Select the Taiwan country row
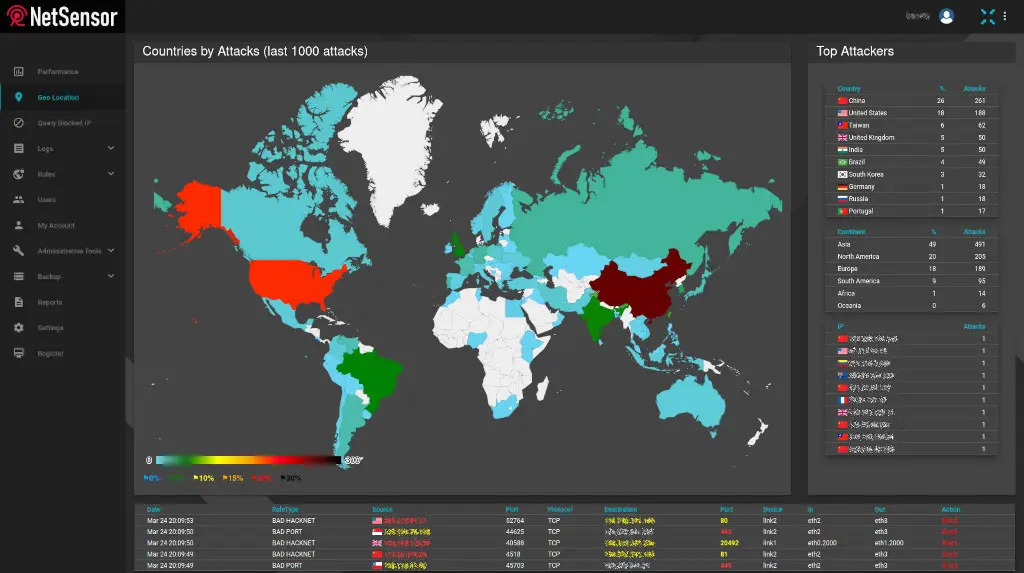The height and width of the screenshot is (573, 1024). 911,125
